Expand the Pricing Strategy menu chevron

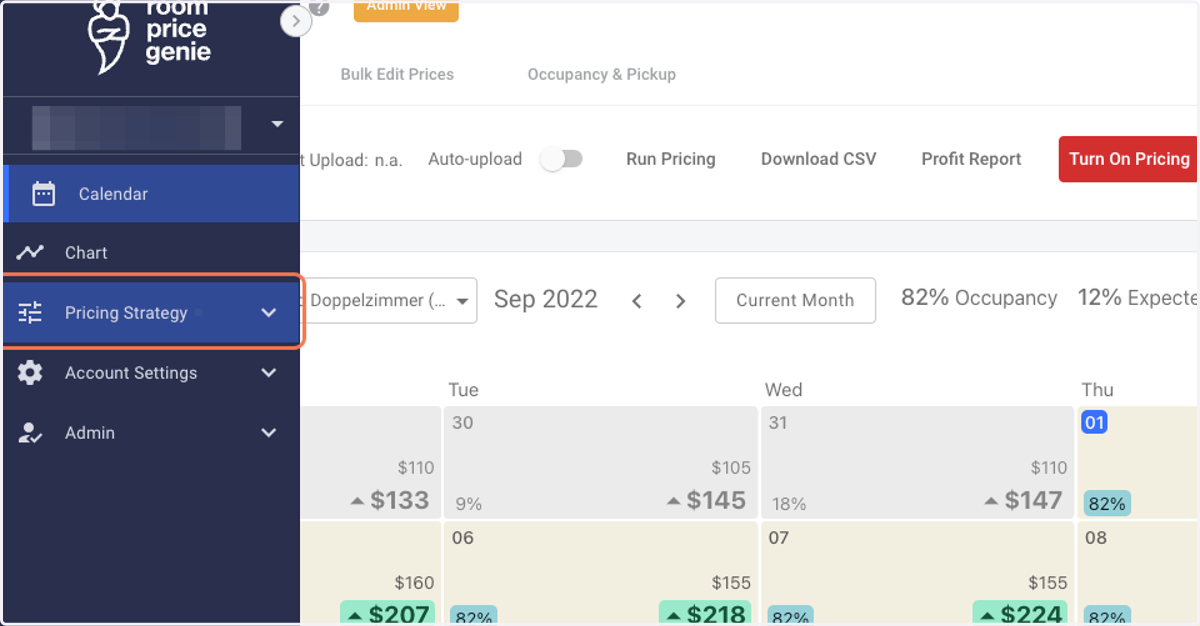click(268, 313)
